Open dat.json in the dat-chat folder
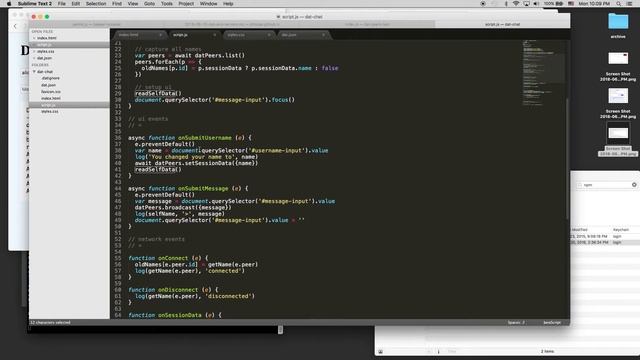Screen dimensions: 640x360 [x=48, y=85]
